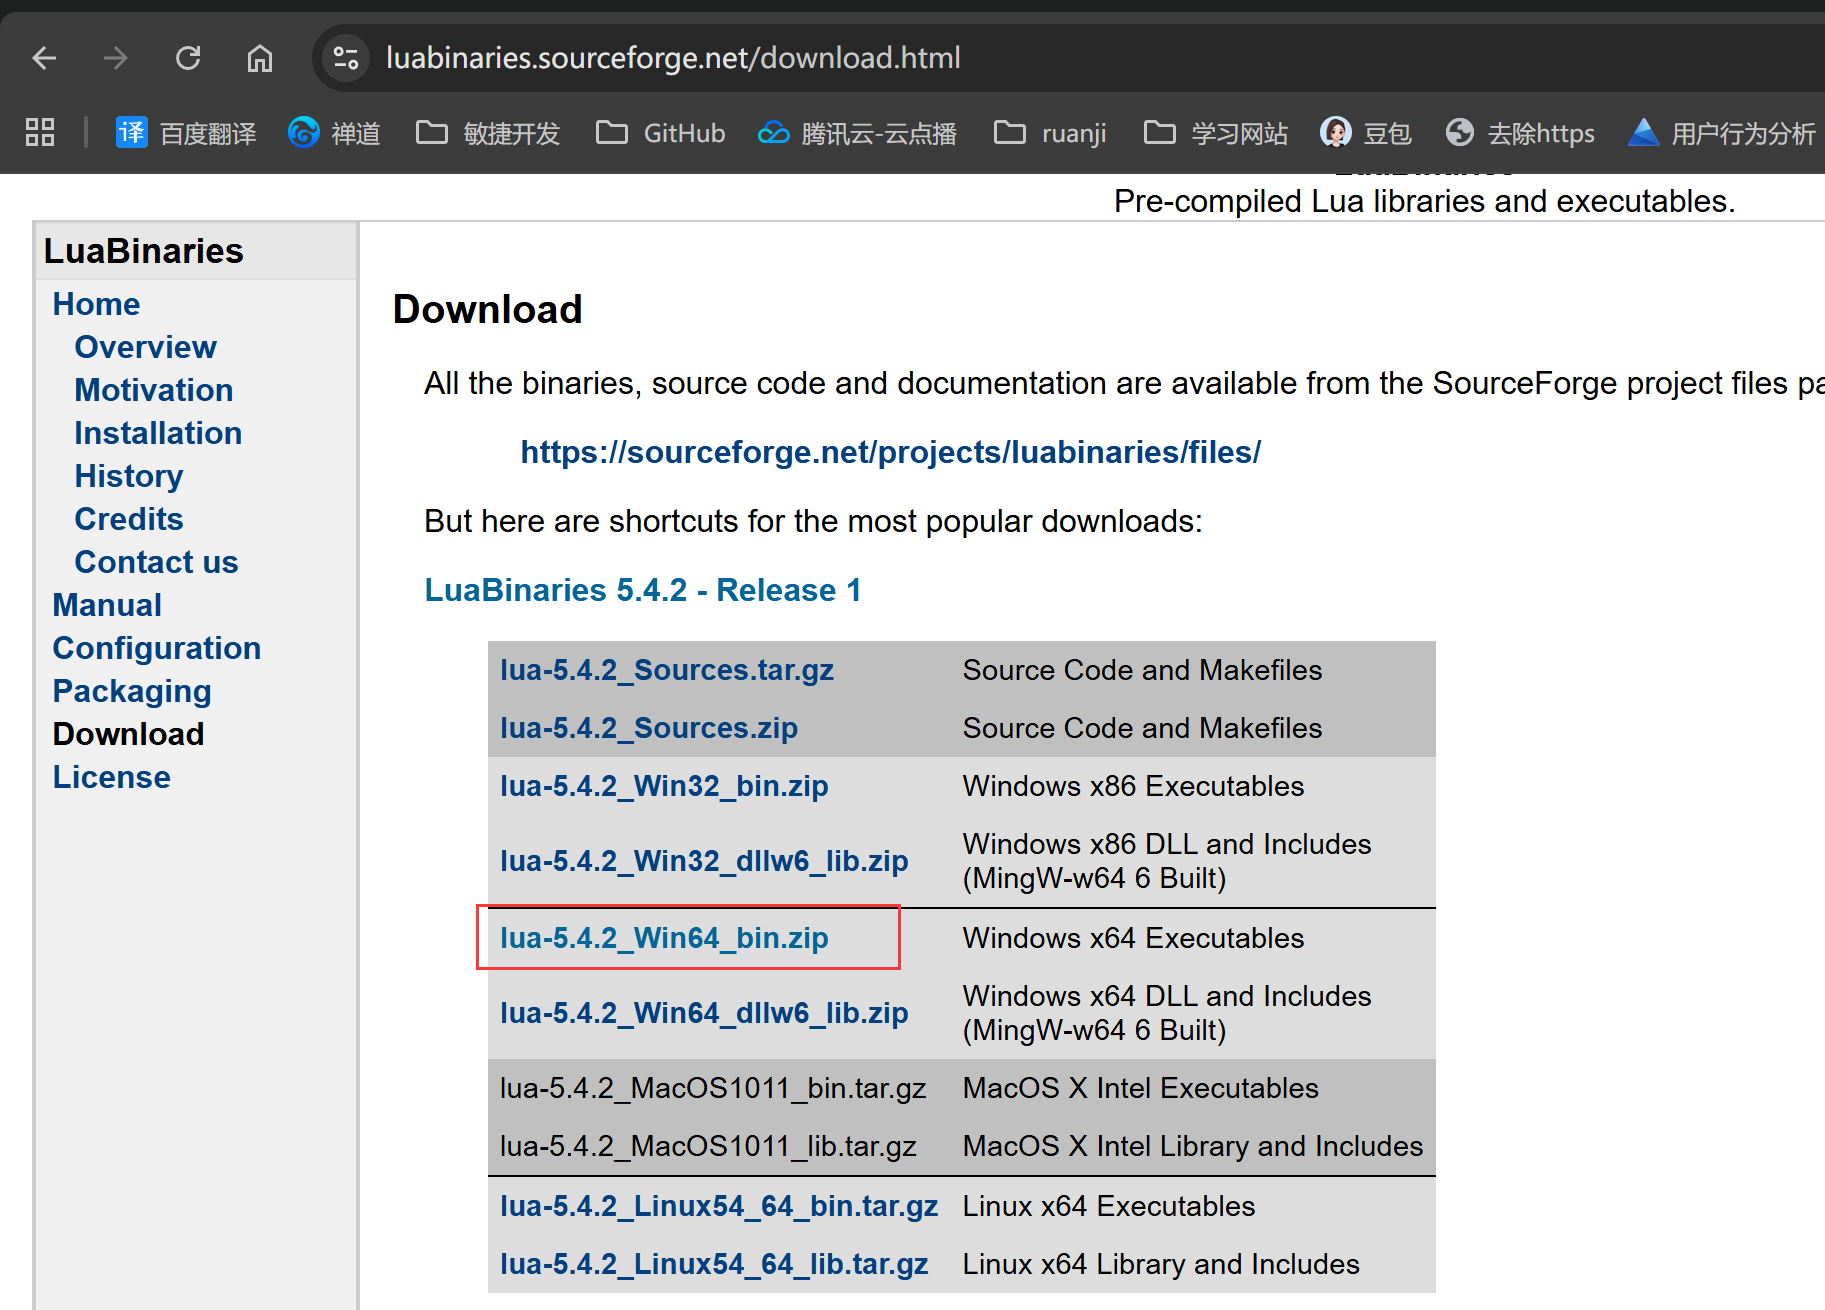Reload the current page

[188, 58]
